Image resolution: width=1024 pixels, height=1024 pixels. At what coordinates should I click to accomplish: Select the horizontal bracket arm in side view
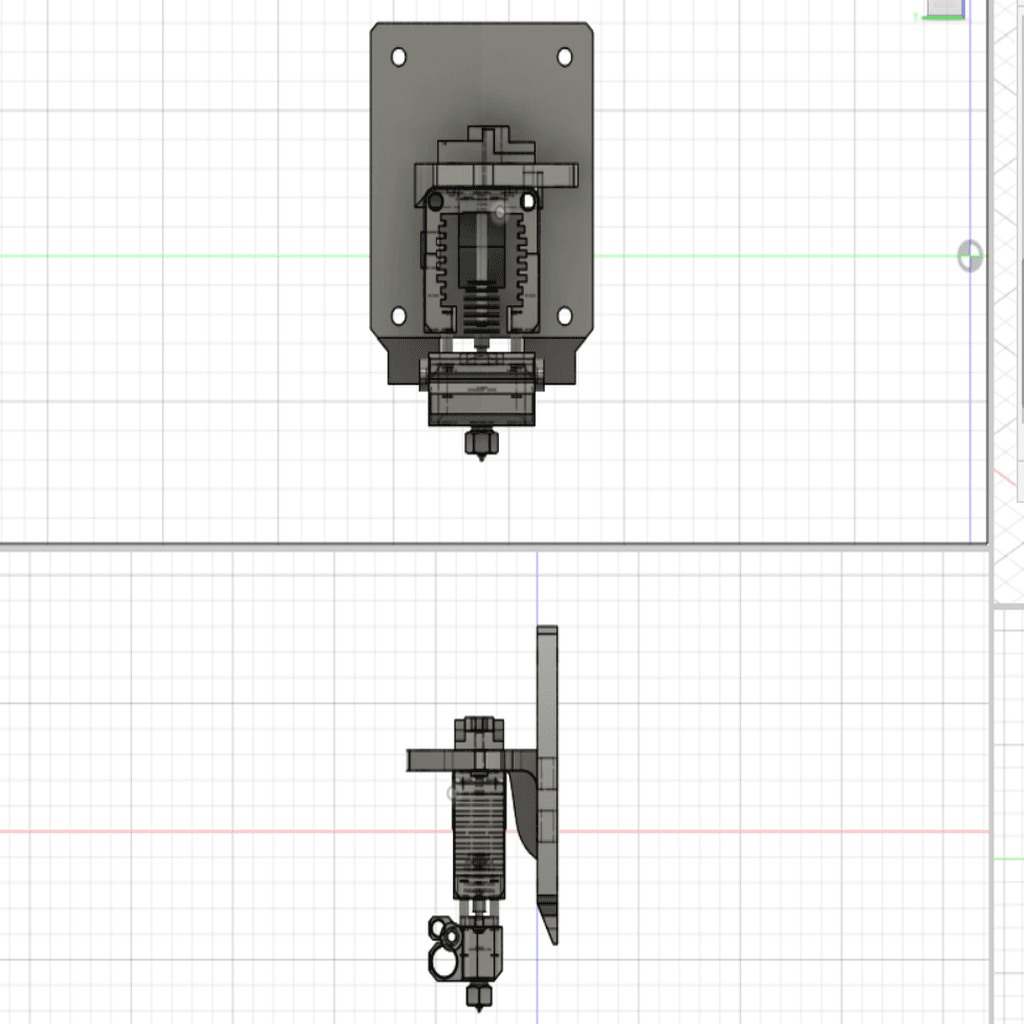tap(470, 760)
